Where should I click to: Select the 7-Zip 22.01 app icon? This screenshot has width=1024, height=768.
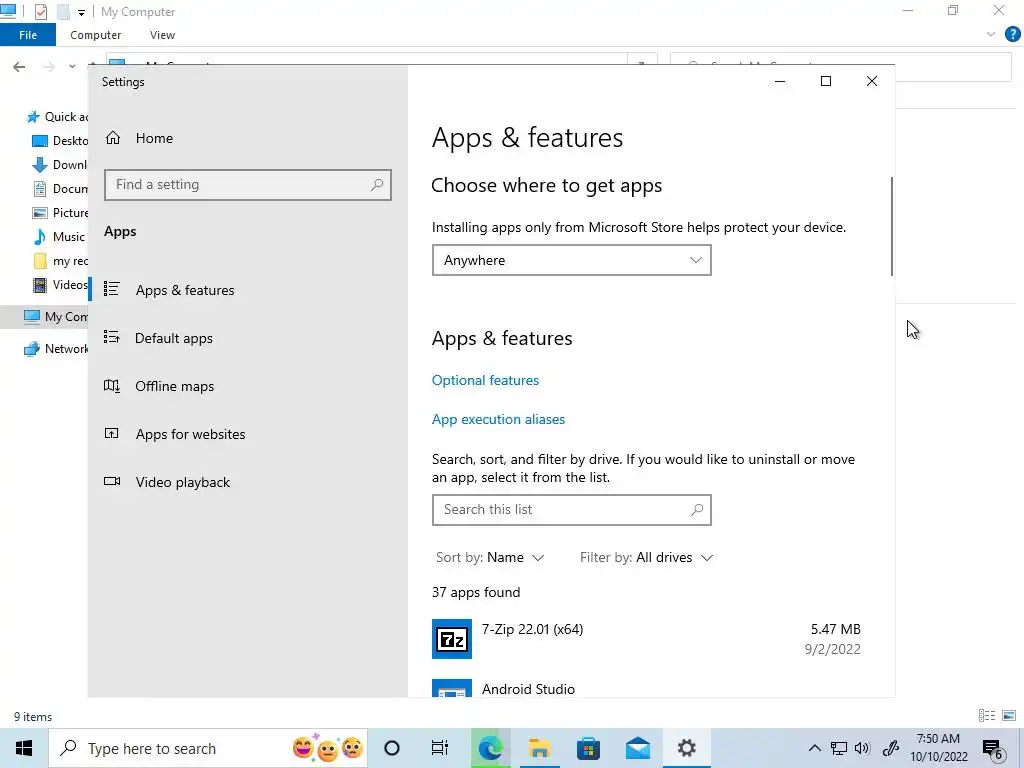pos(452,639)
